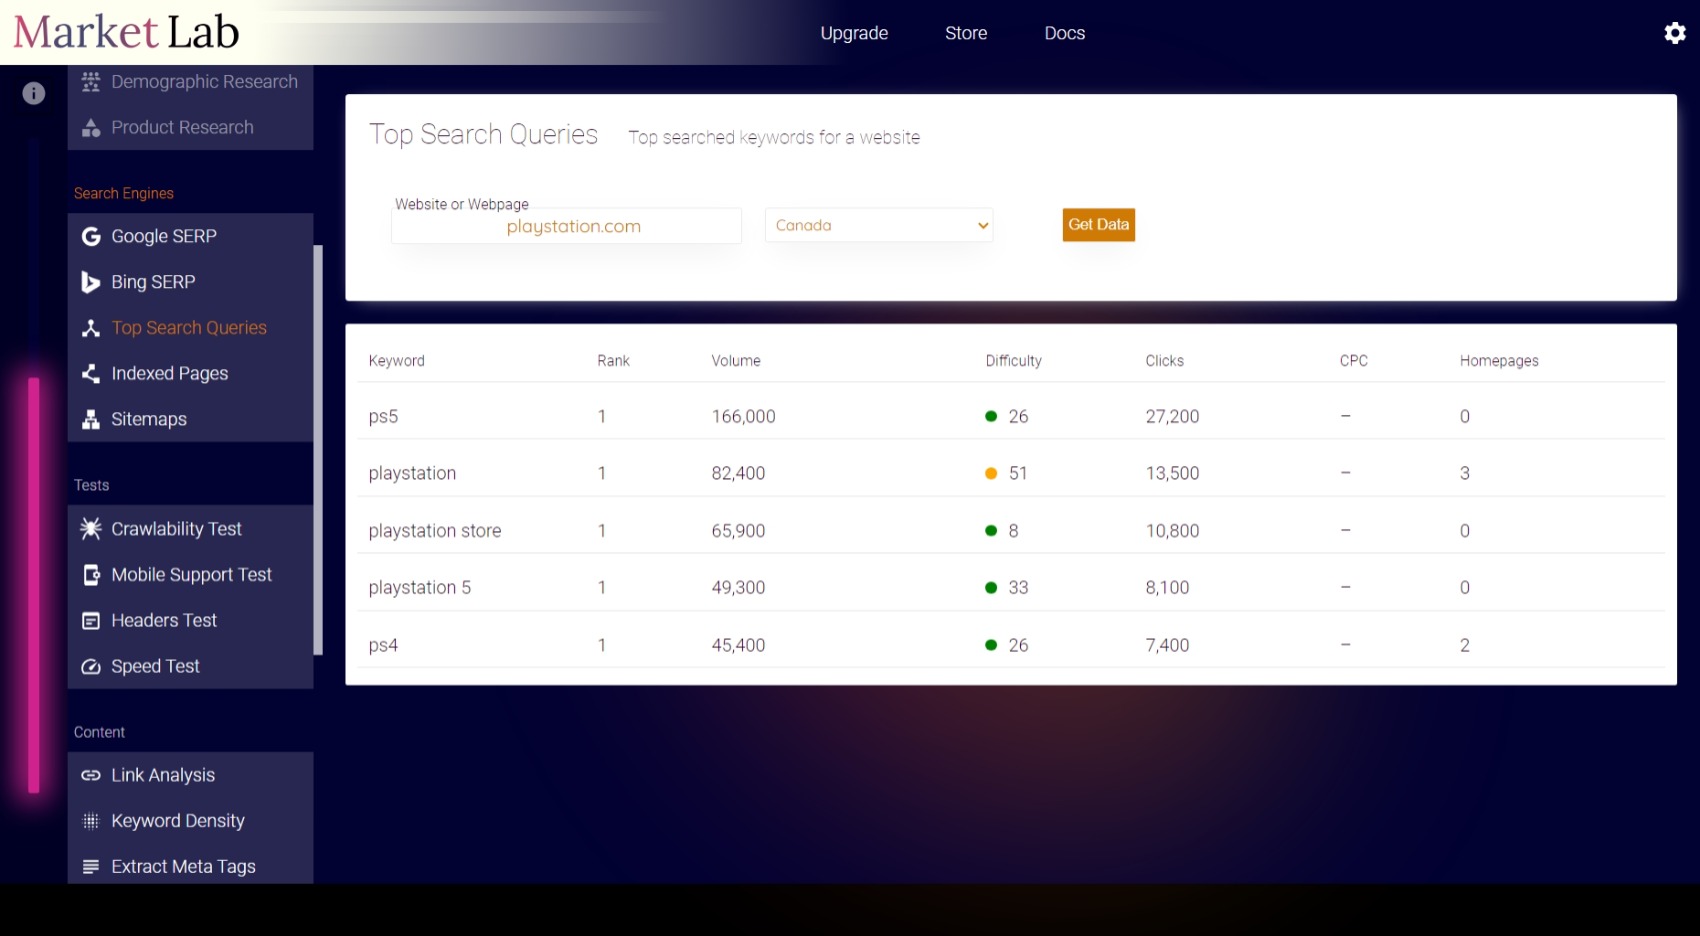The height and width of the screenshot is (936, 1700).
Task: Sort by Volume column header
Action: click(x=736, y=361)
